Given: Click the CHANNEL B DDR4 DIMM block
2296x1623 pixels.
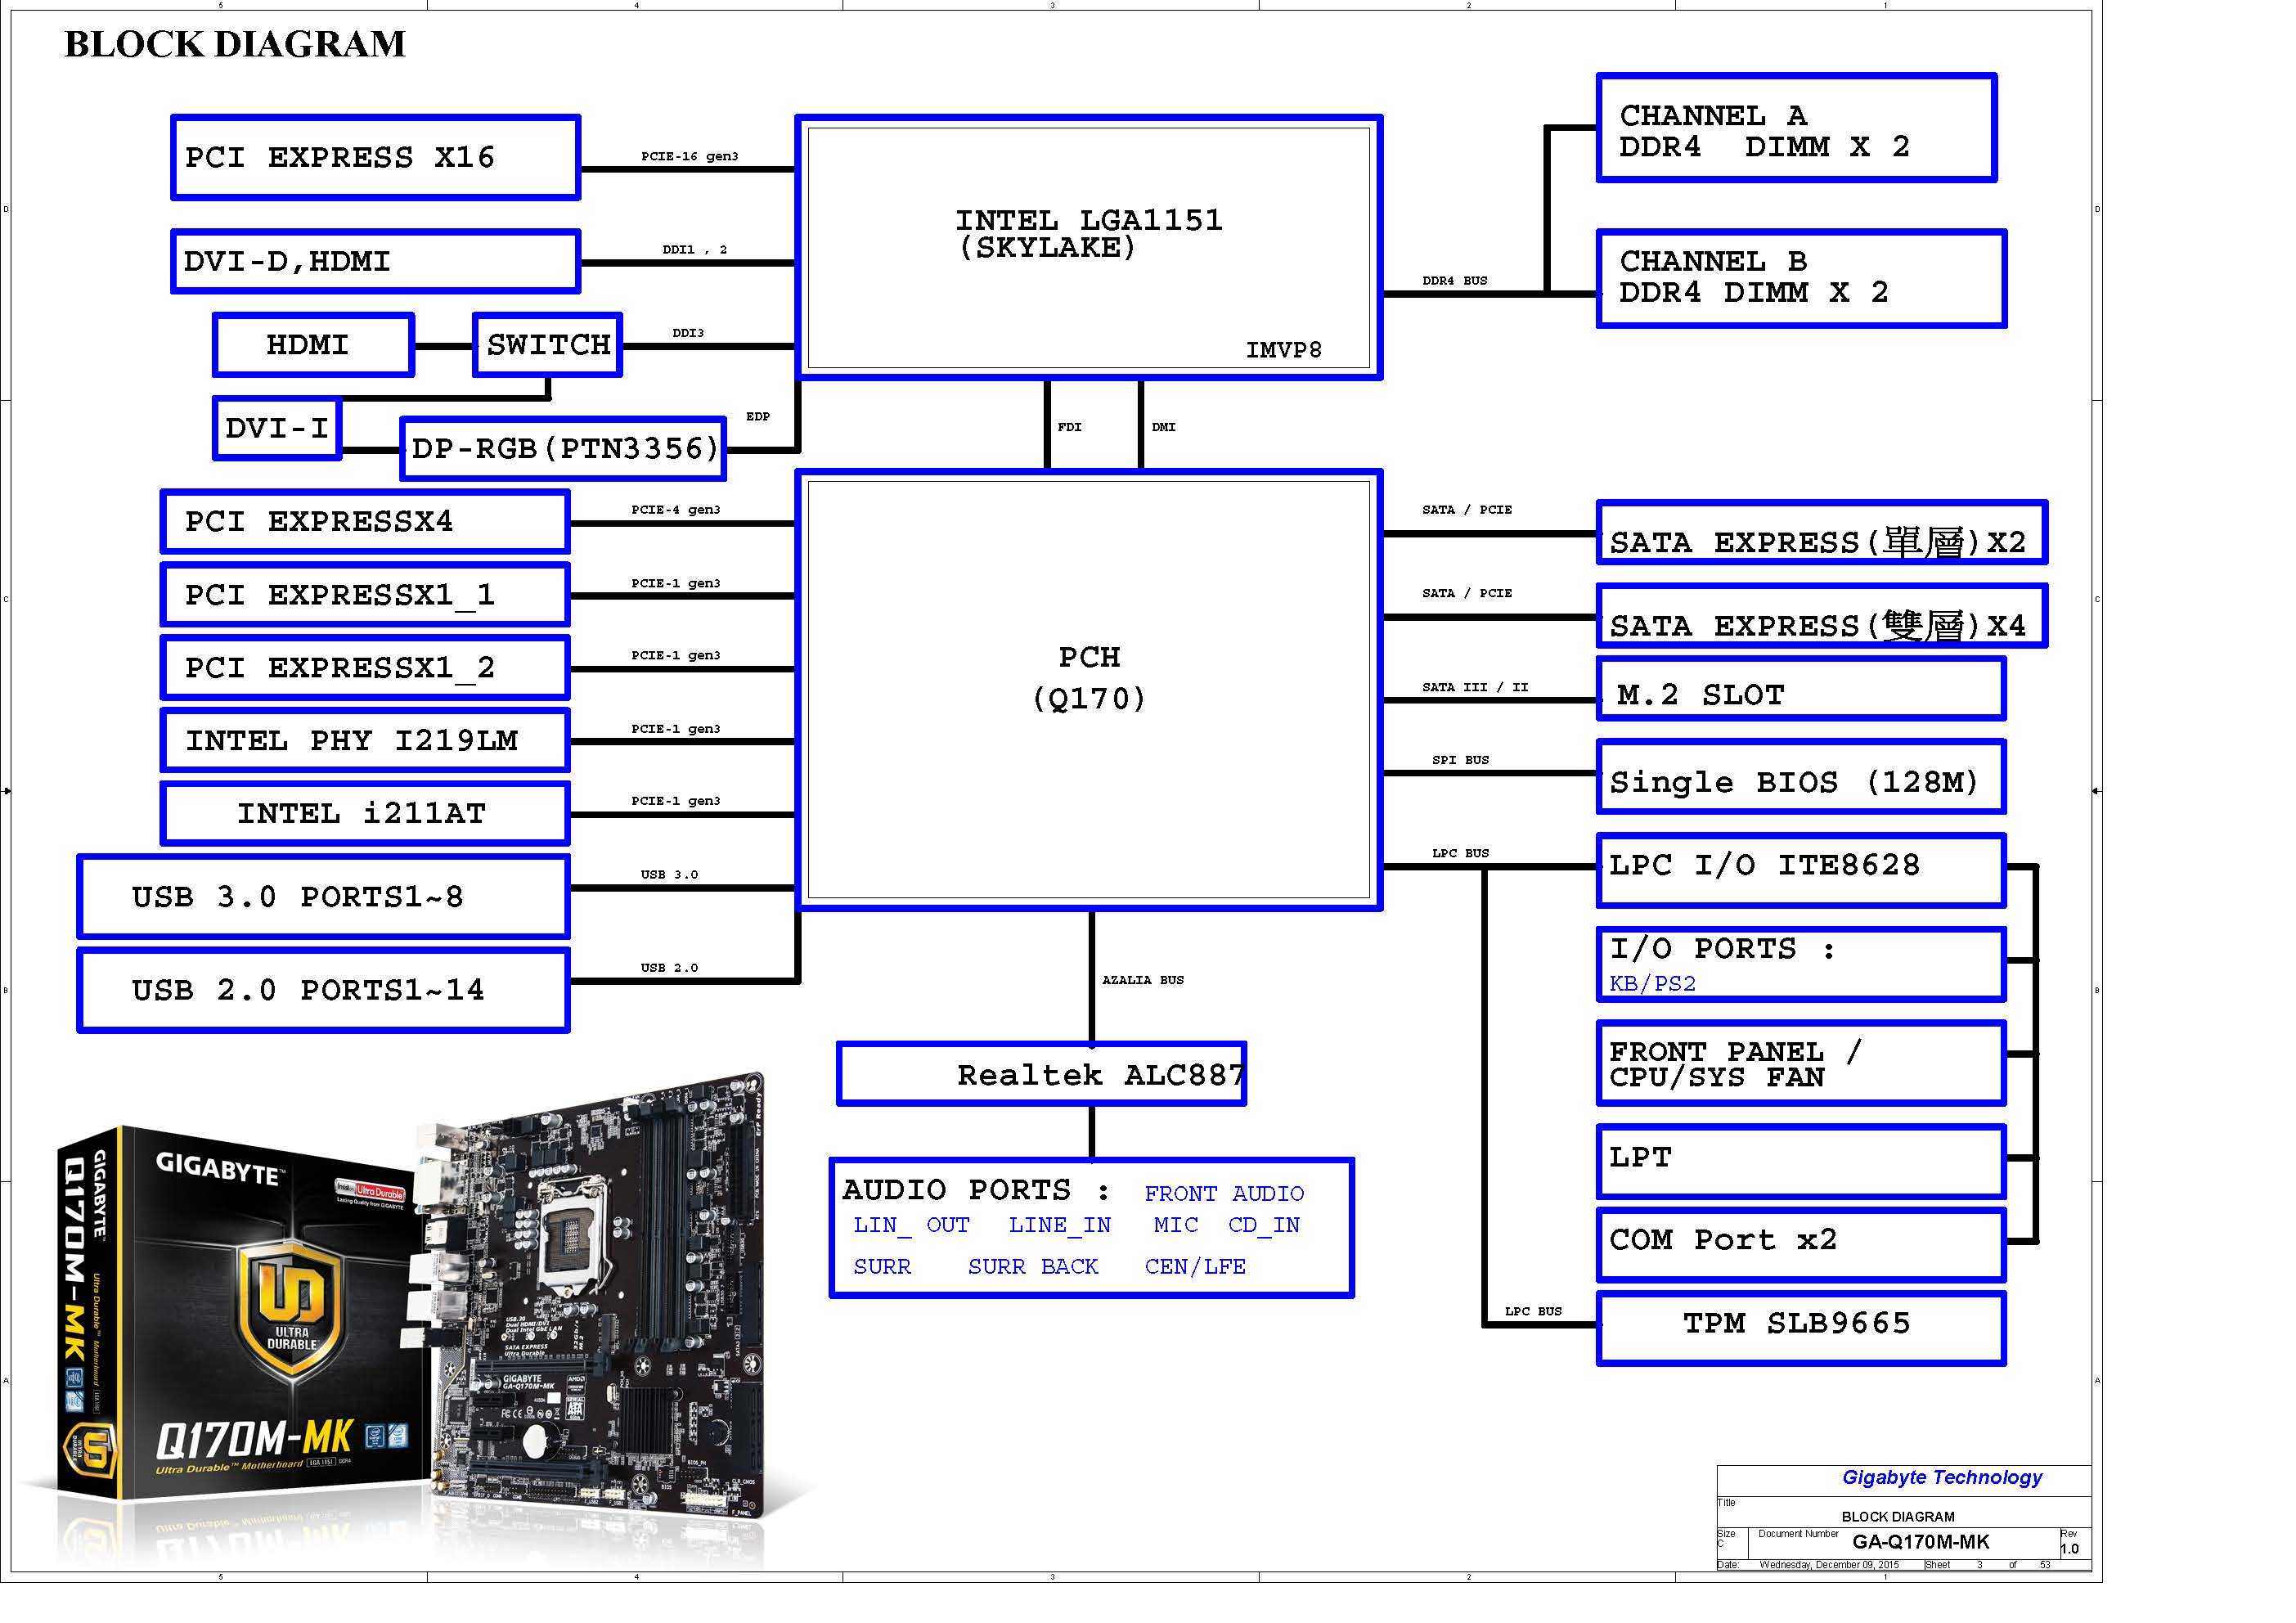Looking at the screenshot, I should pyautogui.click(x=1801, y=278).
